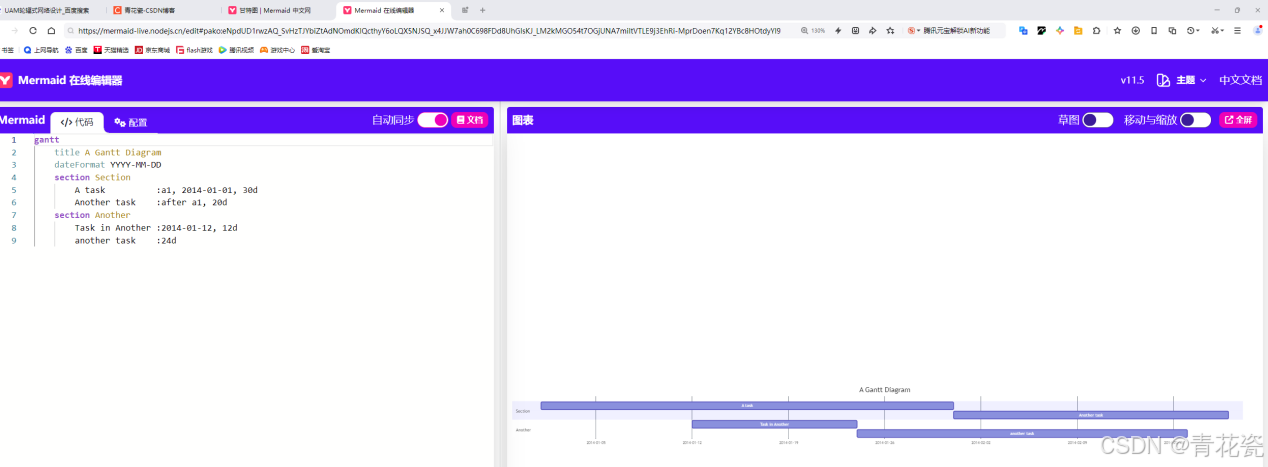This screenshot has width=1268, height=467.
Task: Toggle the 草图 sketch mode switch
Action: [1098, 120]
